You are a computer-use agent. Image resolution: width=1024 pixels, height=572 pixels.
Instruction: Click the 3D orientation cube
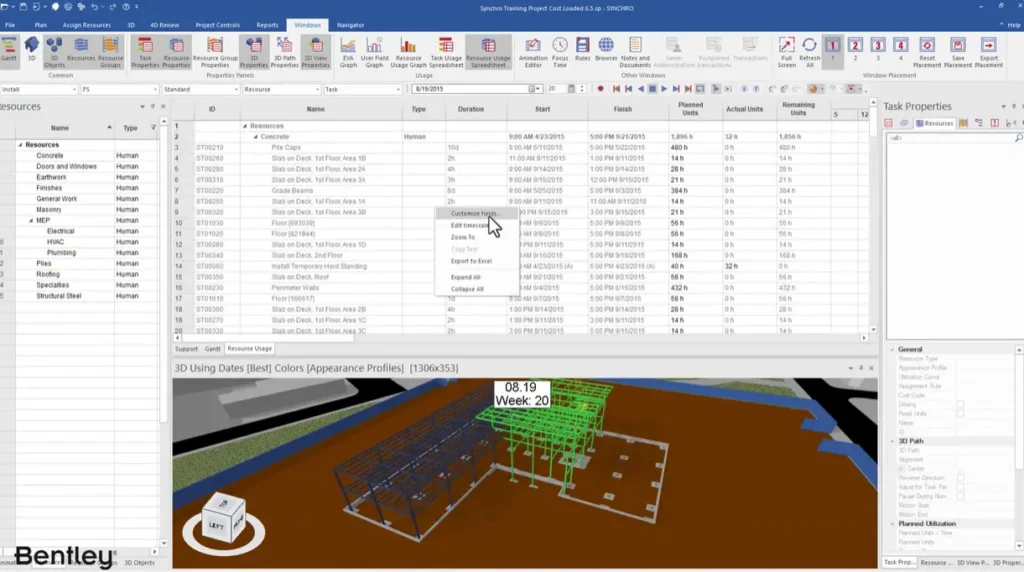(x=223, y=520)
